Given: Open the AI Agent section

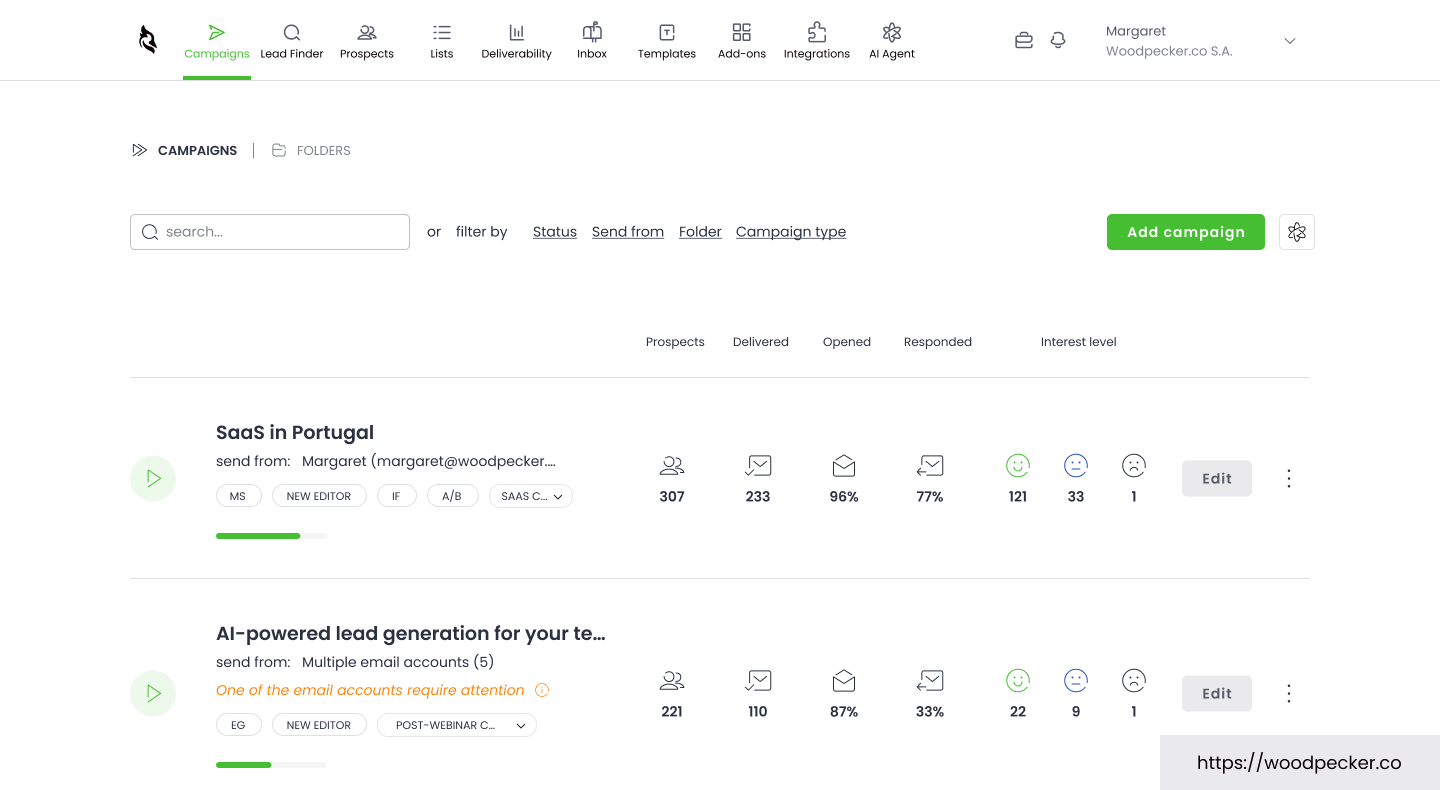Looking at the screenshot, I should click(x=892, y=42).
